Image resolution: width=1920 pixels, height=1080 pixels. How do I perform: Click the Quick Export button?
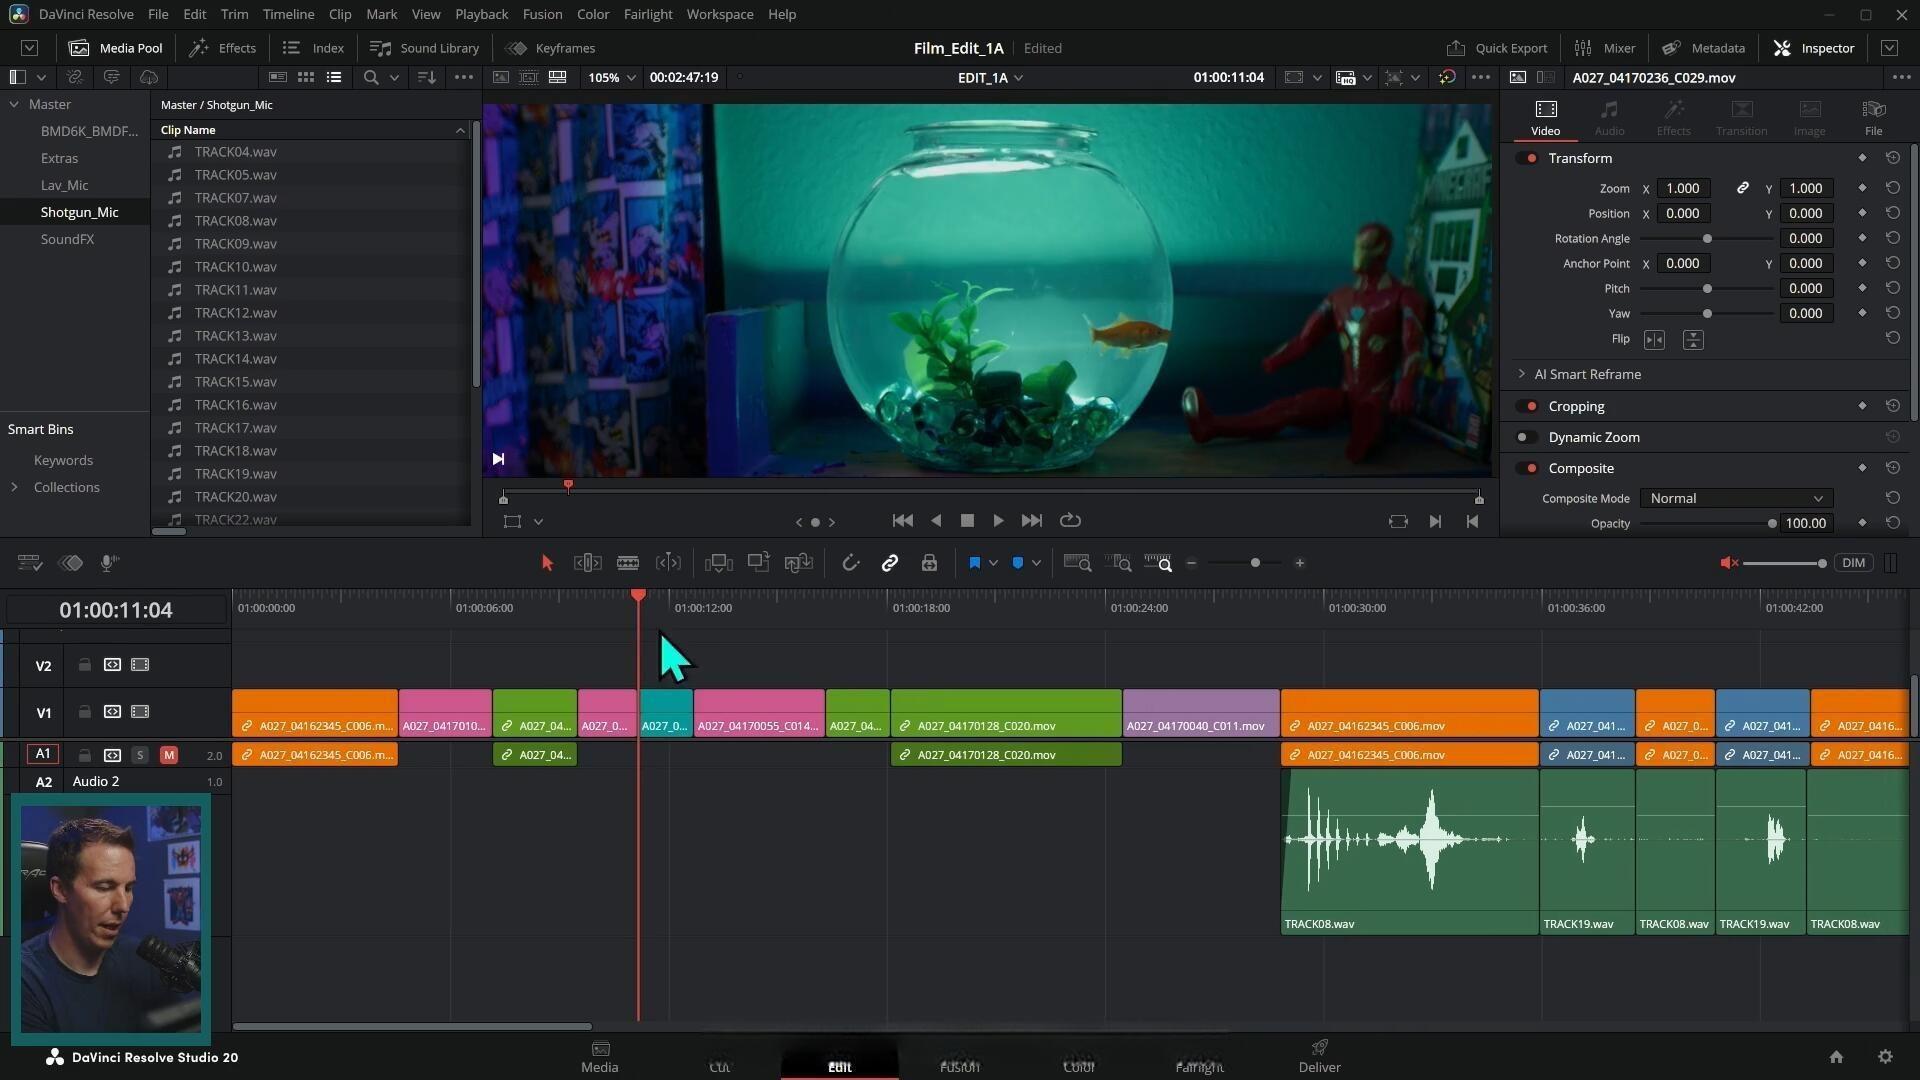[x=1497, y=48]
